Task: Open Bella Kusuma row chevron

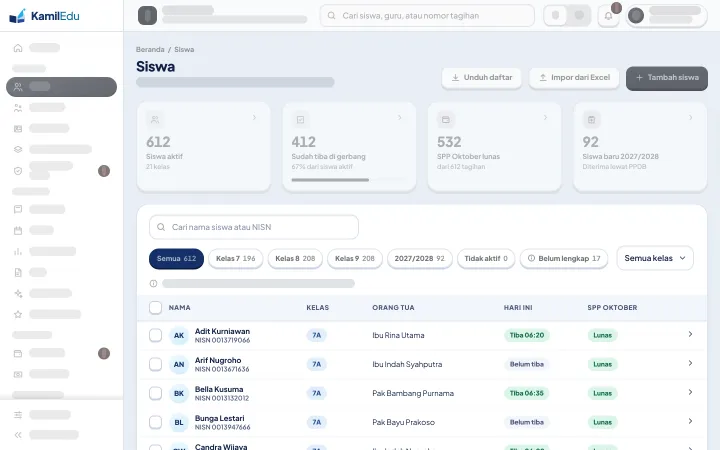Action: point(690,392)
